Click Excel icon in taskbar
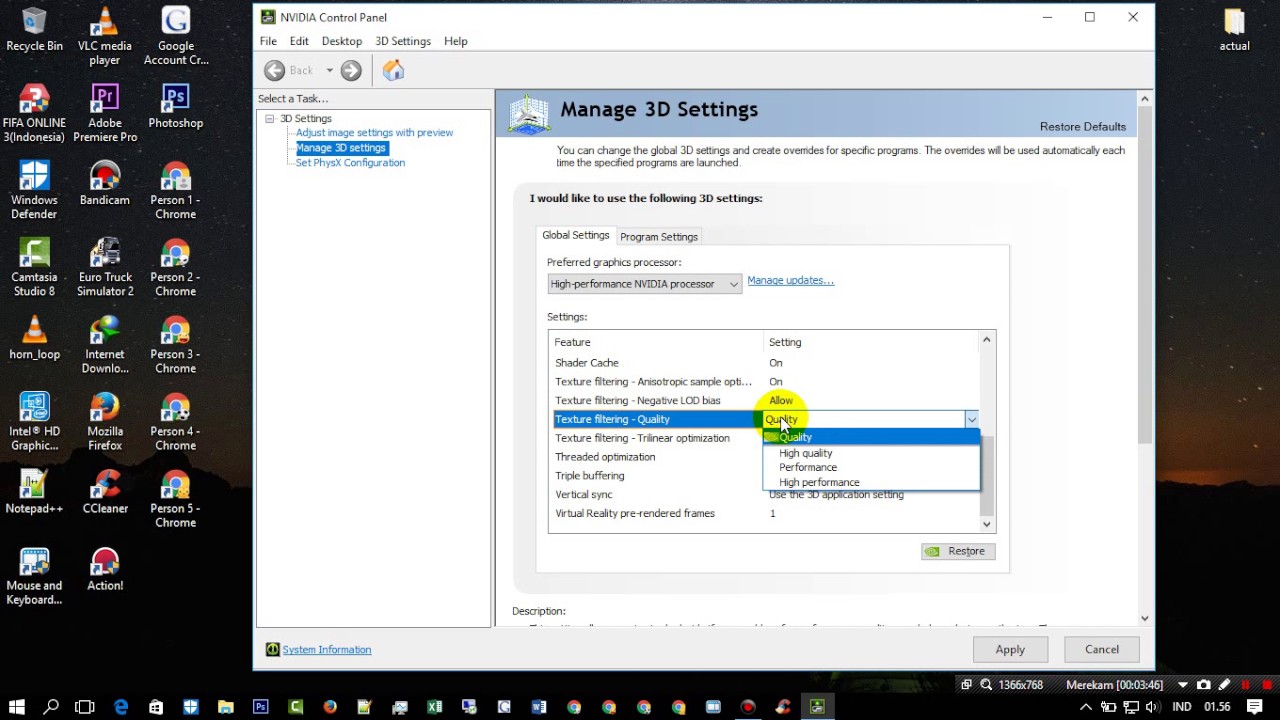 [434, 707]
